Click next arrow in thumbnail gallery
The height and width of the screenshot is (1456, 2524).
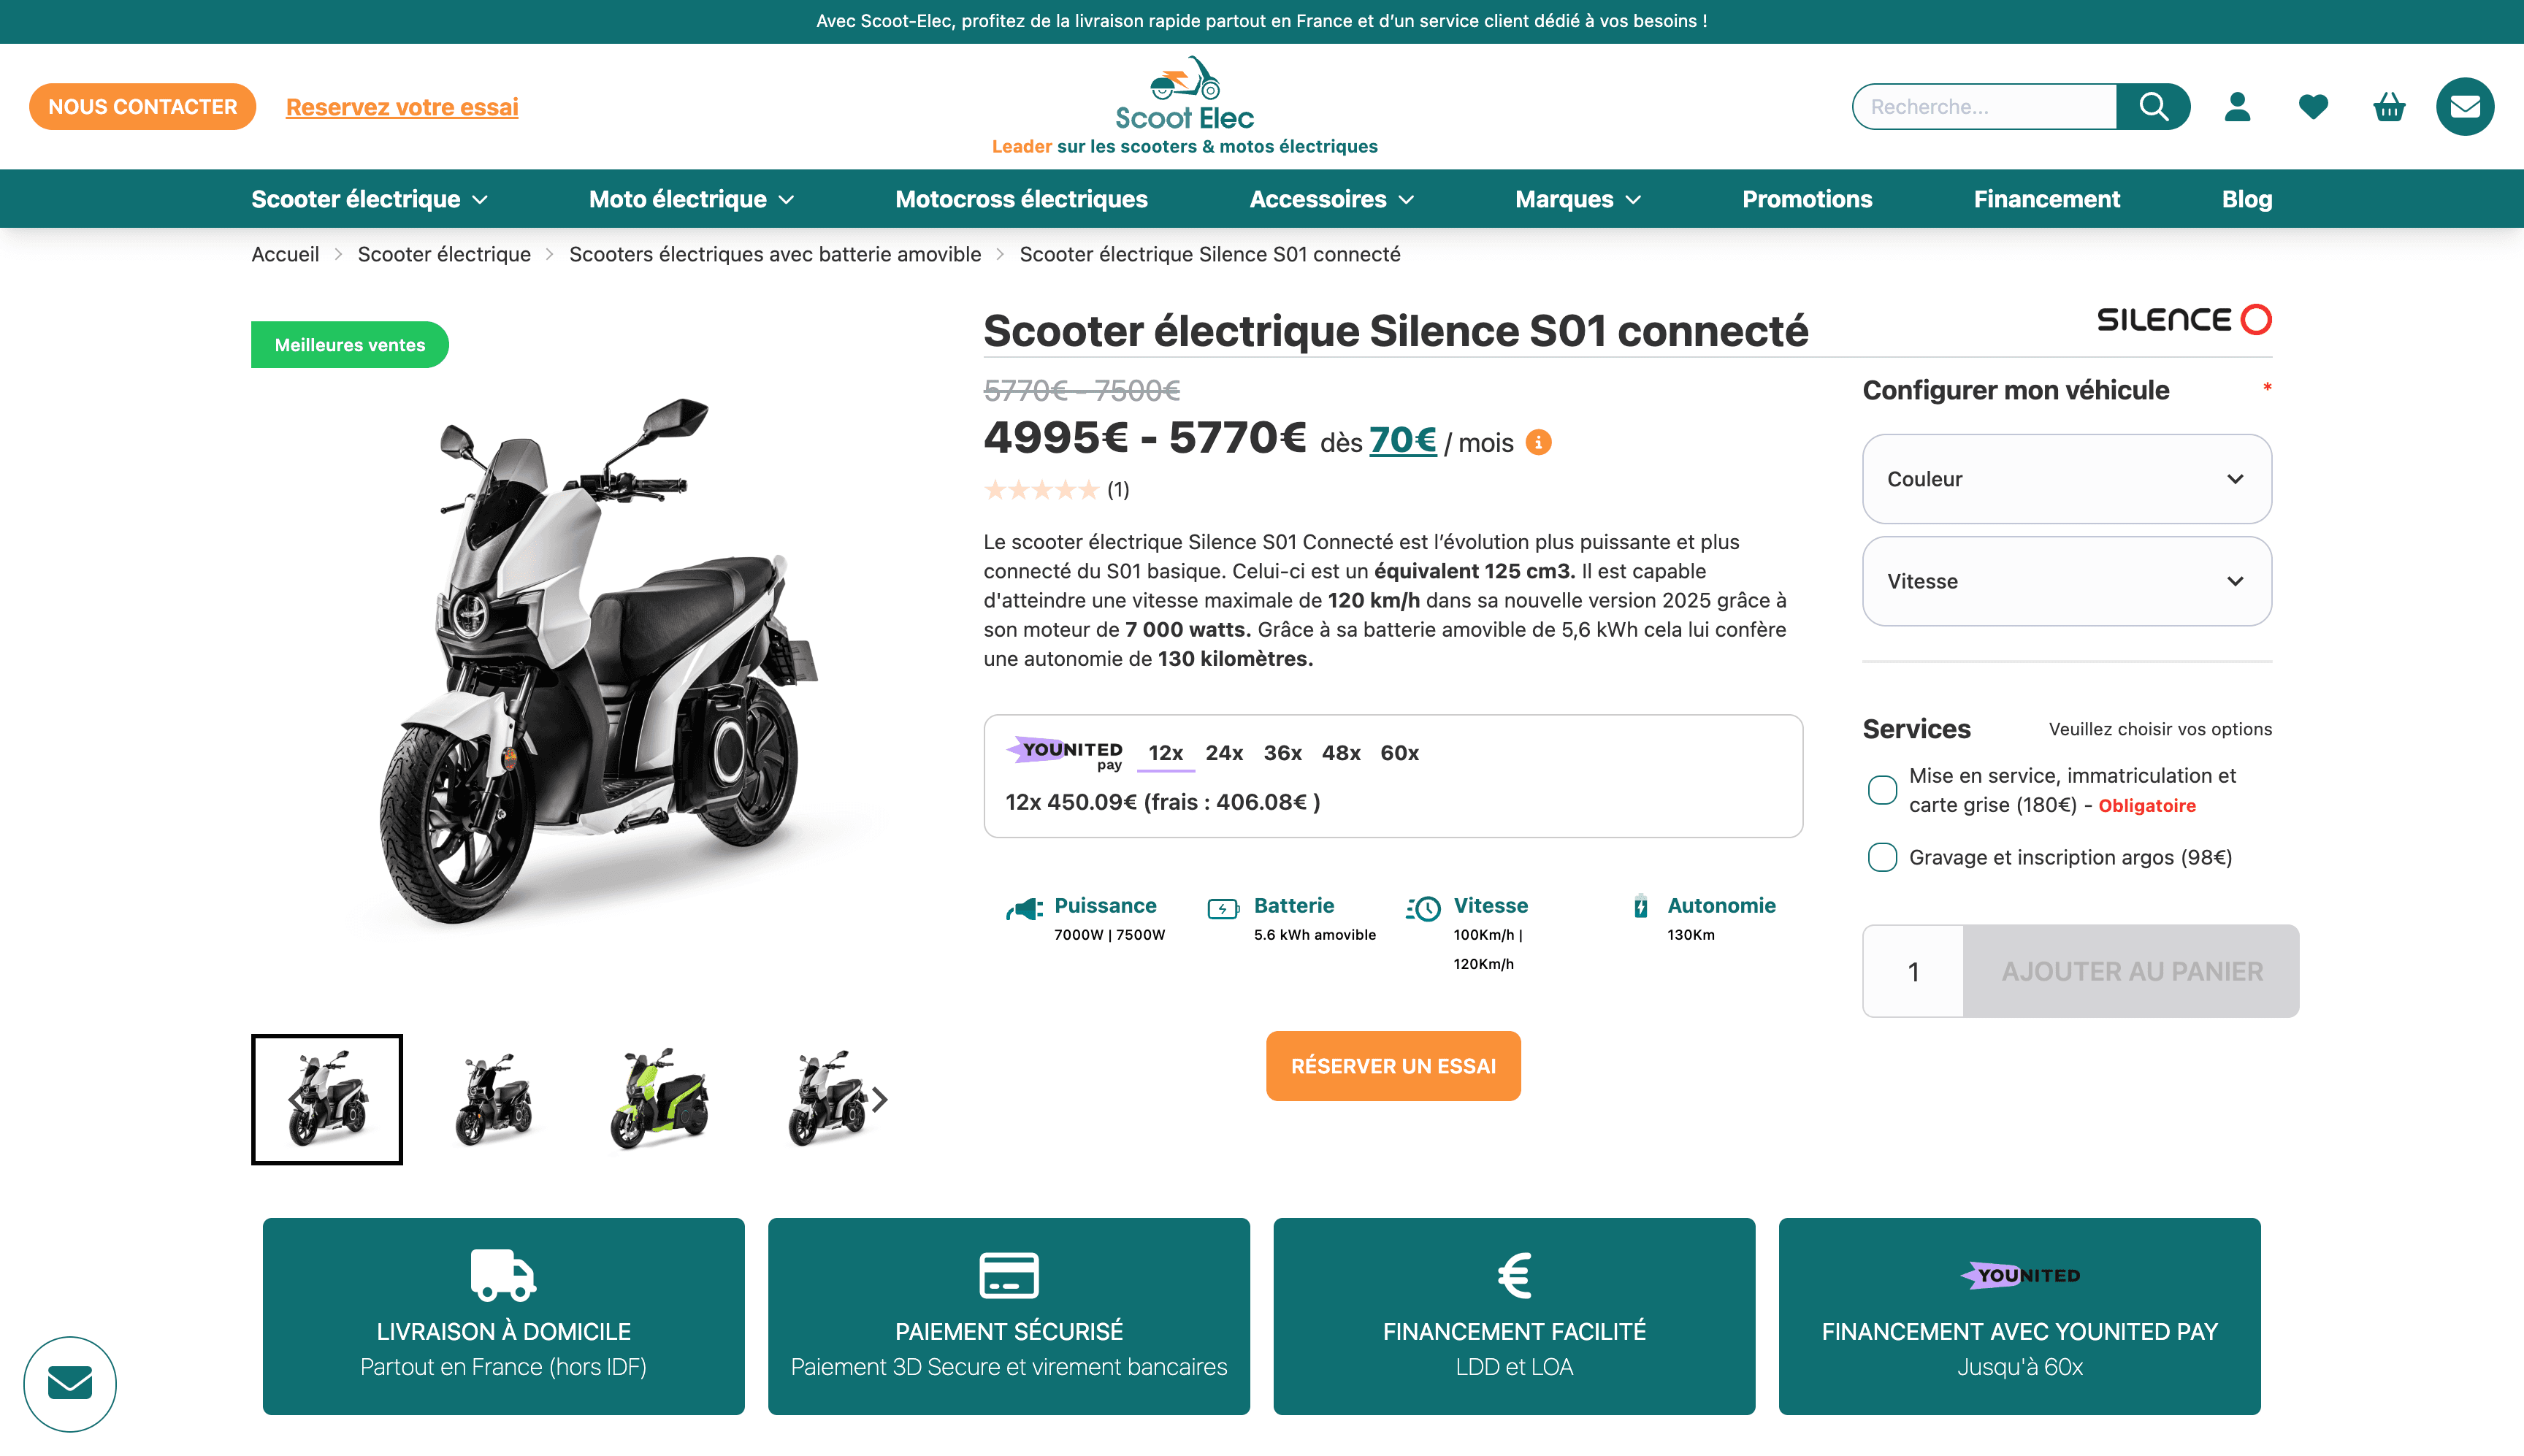coord(879,1100)
